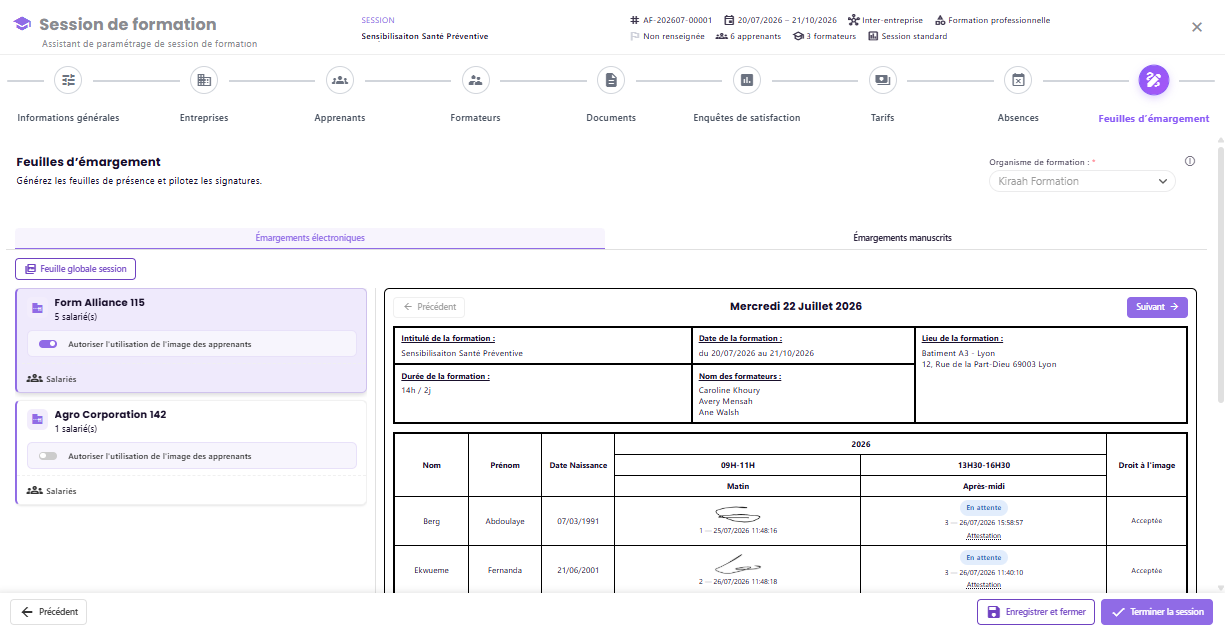Image resolution: width=1225 pixels, height=630 pixels.
Task: Click the hash icon next to AF-202607-00001
Action: pos(635,20)
